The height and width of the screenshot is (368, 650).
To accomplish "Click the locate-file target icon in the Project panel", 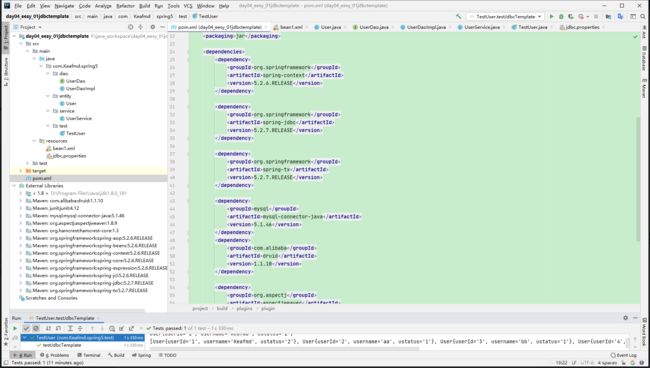I will click(x=131, y=27).
